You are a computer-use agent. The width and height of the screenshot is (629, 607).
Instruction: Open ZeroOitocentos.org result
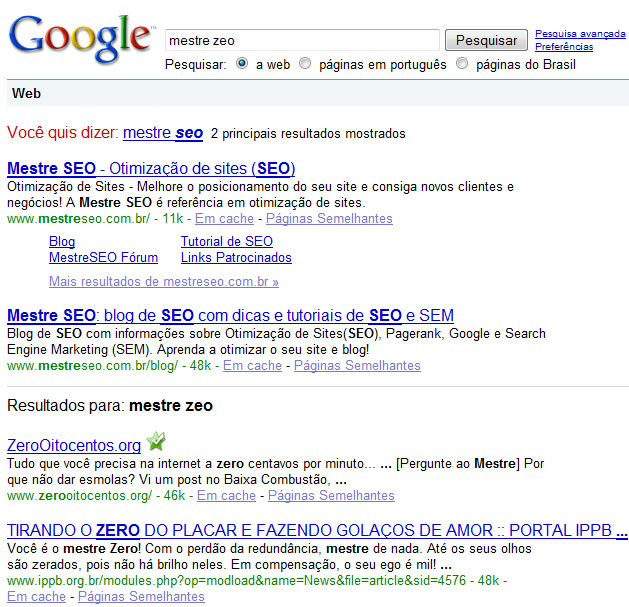pyautogui.click(x=74, y=445)
